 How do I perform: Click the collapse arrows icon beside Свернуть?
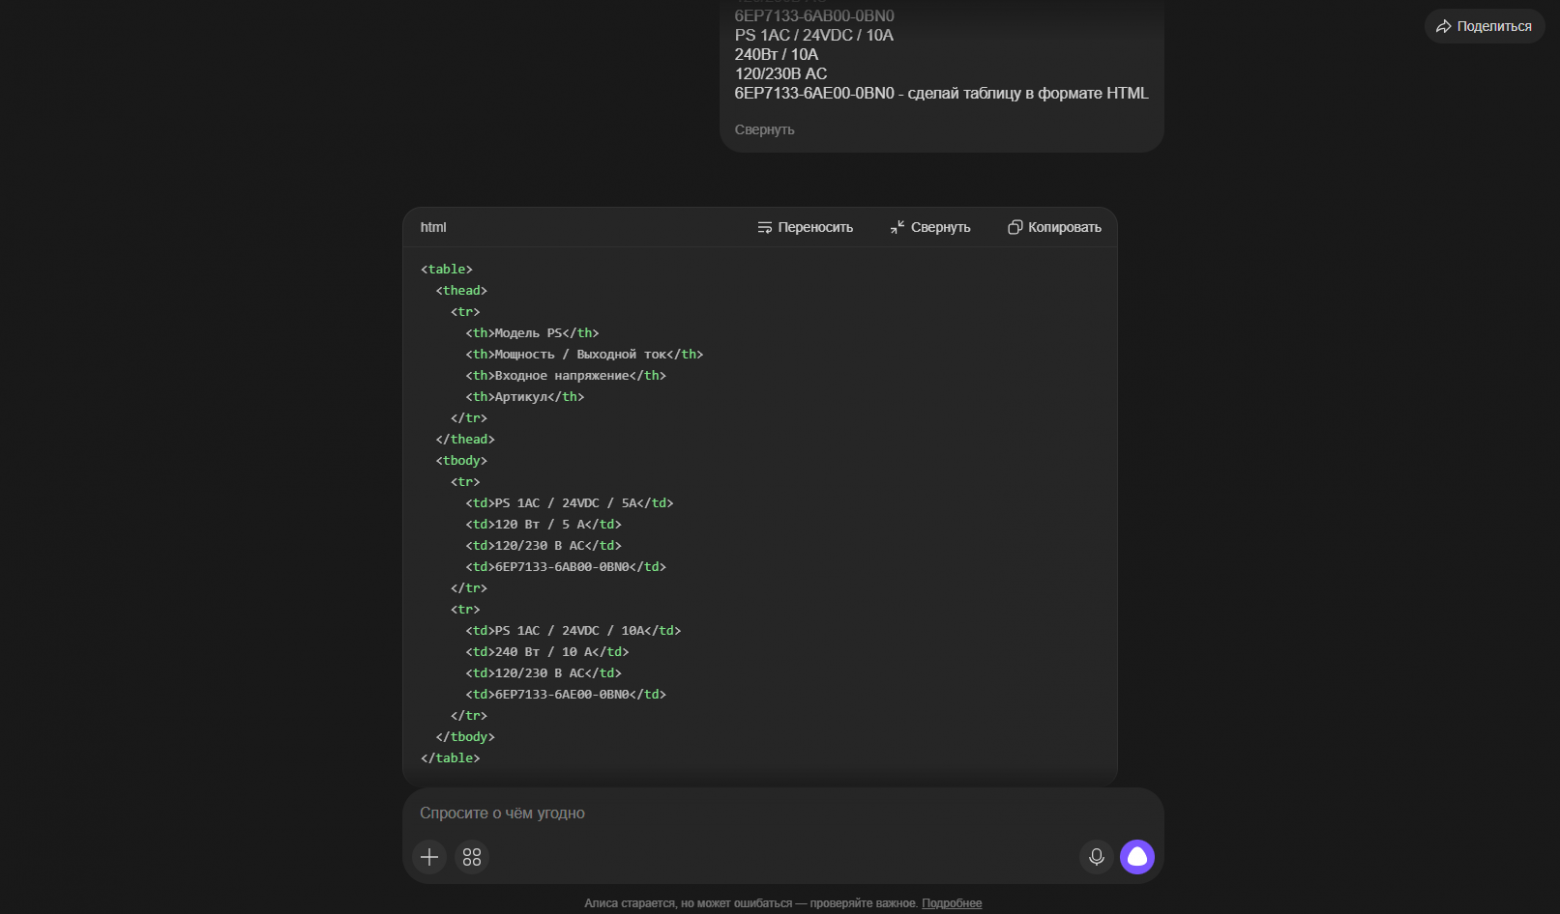(x=897, y=228)
